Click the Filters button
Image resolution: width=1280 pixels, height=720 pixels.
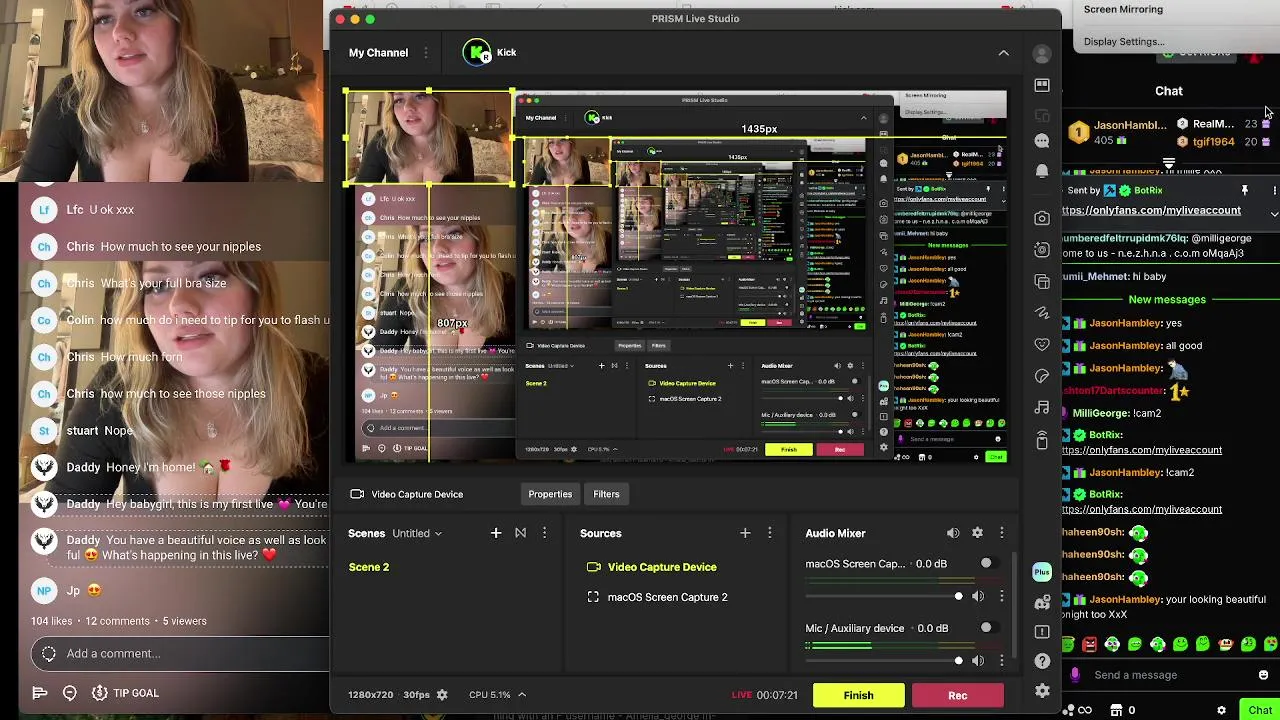(x=606, y=494)
